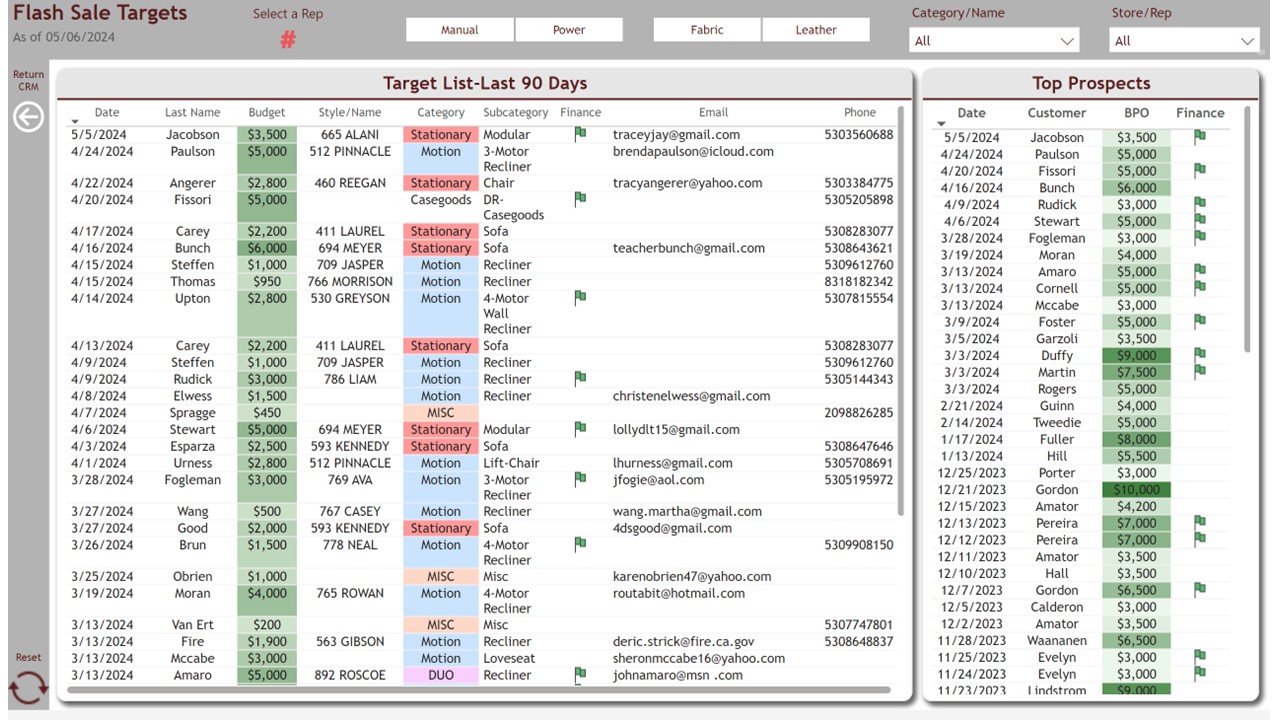
Task: Enable the Leather filter button
Action: (816, 30)
